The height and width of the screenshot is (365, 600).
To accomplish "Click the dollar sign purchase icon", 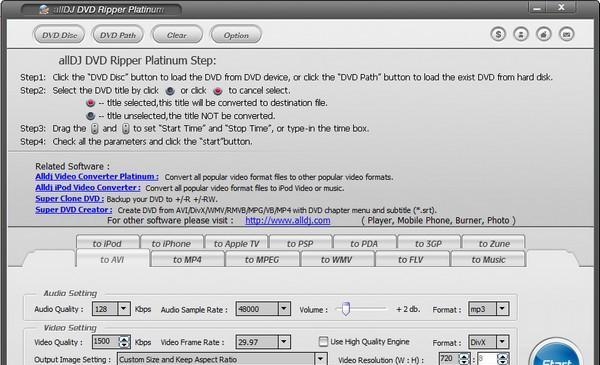I will click(498, 34).
